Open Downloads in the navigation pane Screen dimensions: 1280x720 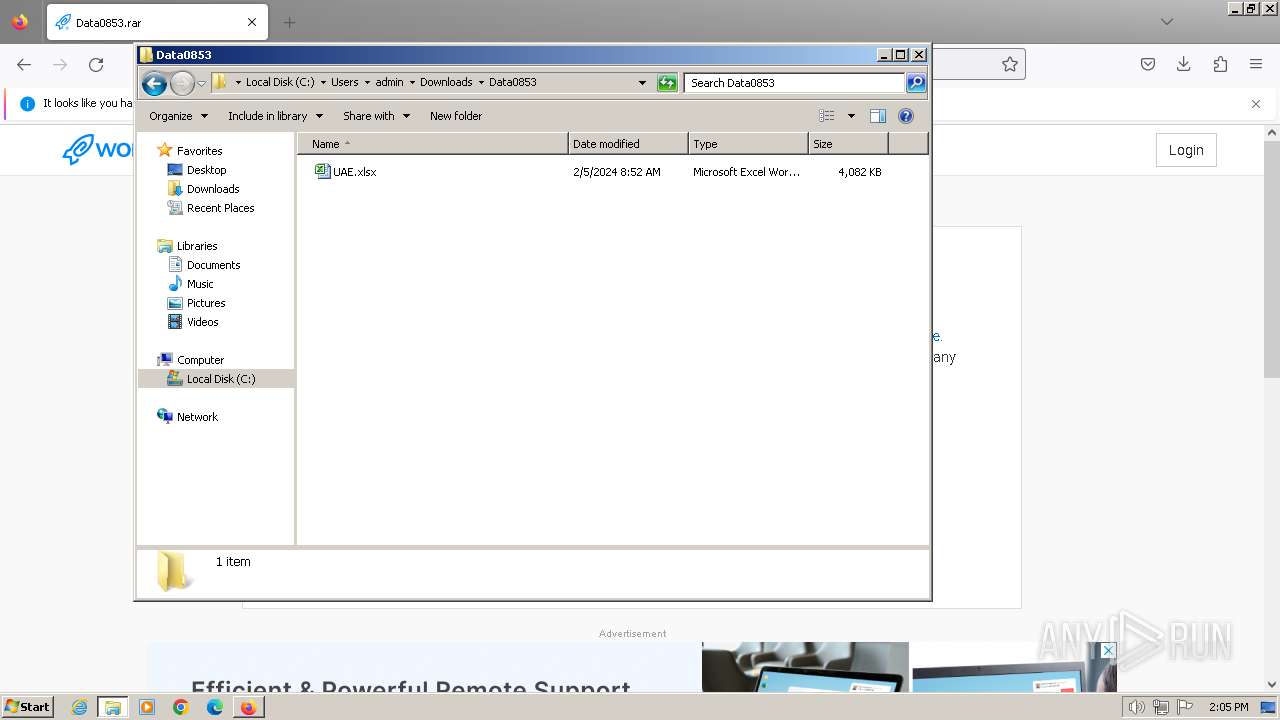[213, 189]
